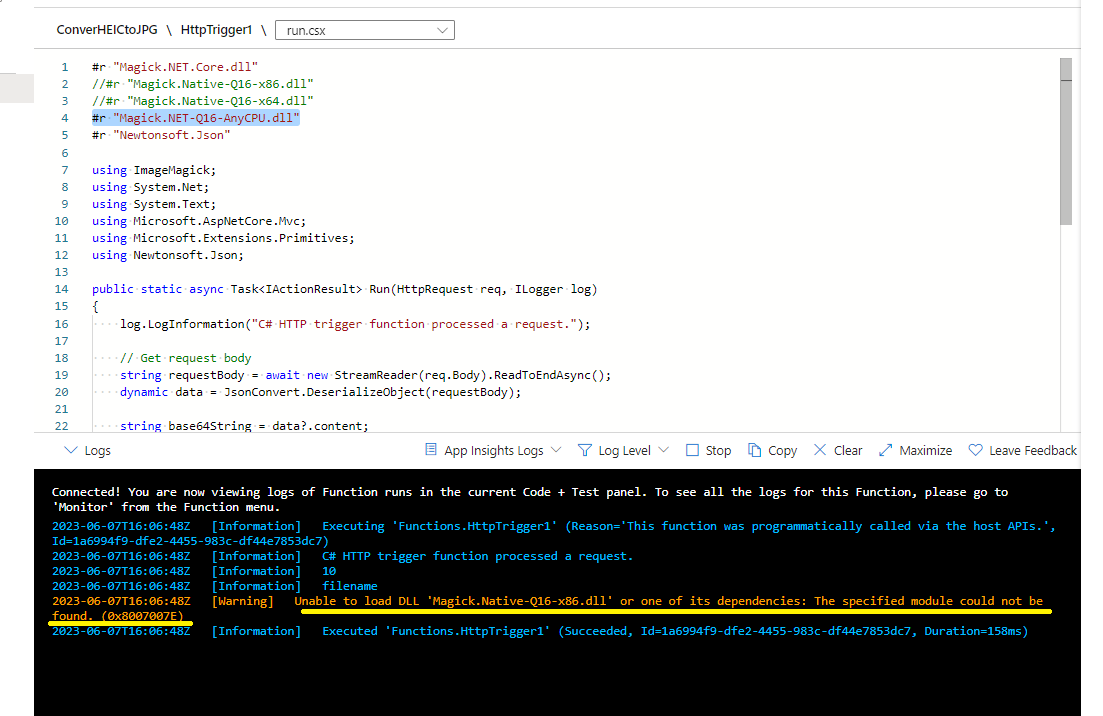Select line 4 containing Magick.NET-Q16-AnyCPU.dll
This screenshot has width=1103, height=716.
tap(197, 117)
